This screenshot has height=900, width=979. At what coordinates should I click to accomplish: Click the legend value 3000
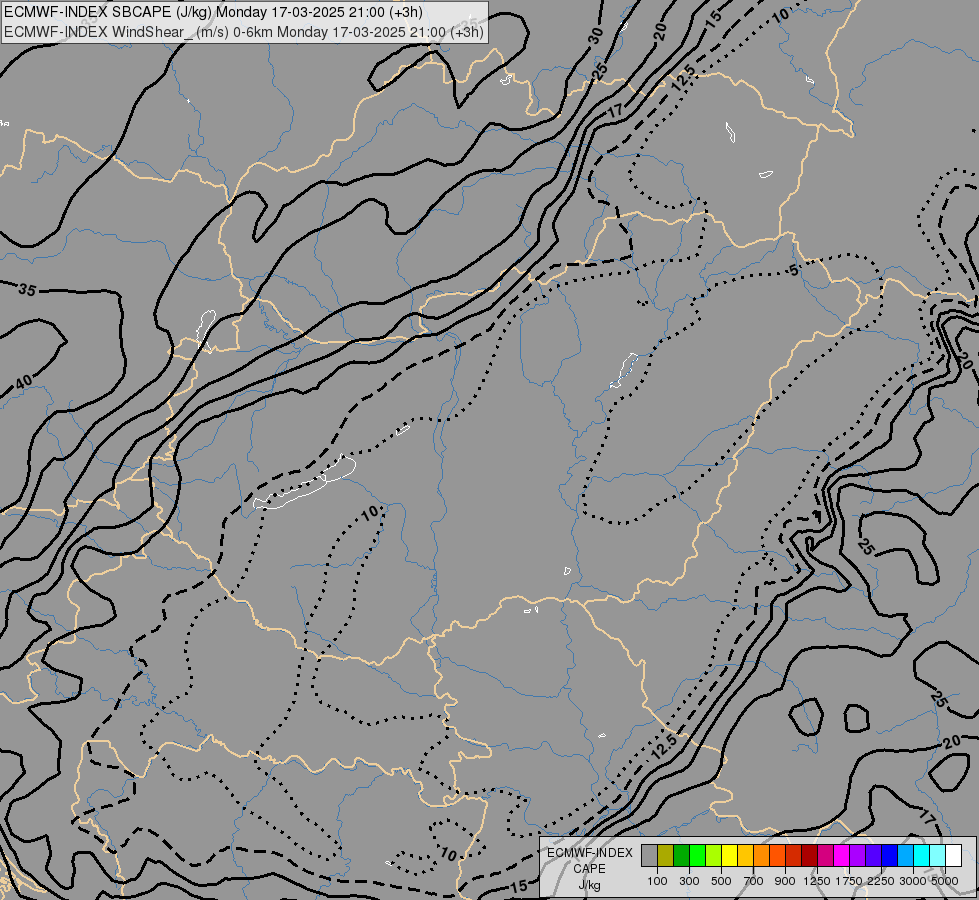click(x=913, y=881)
